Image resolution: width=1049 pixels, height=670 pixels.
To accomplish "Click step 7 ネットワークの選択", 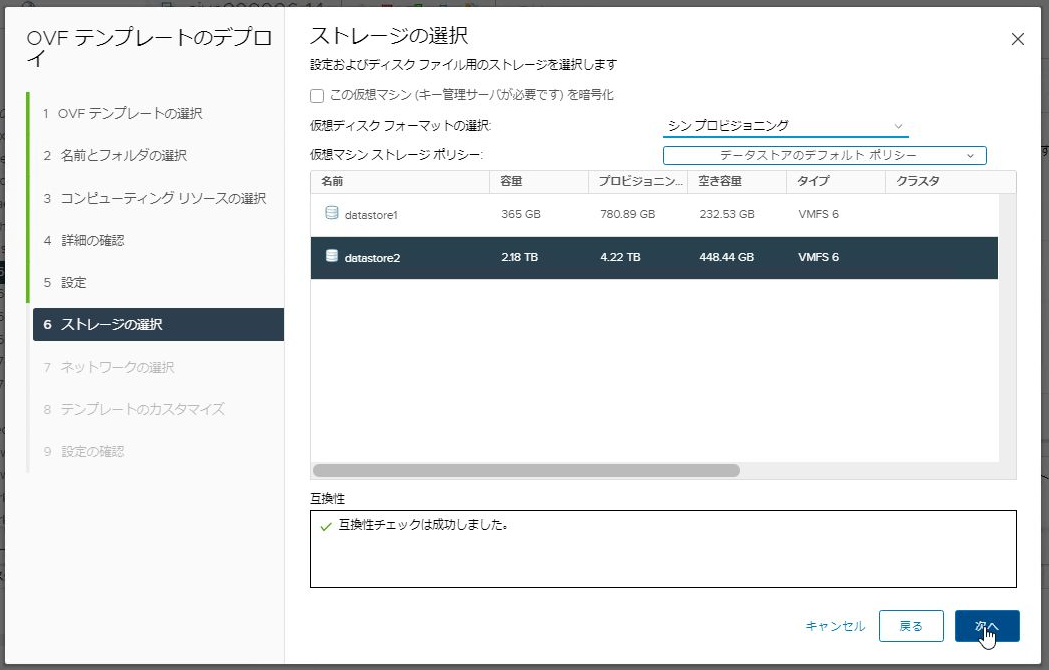I will [109, 367].
